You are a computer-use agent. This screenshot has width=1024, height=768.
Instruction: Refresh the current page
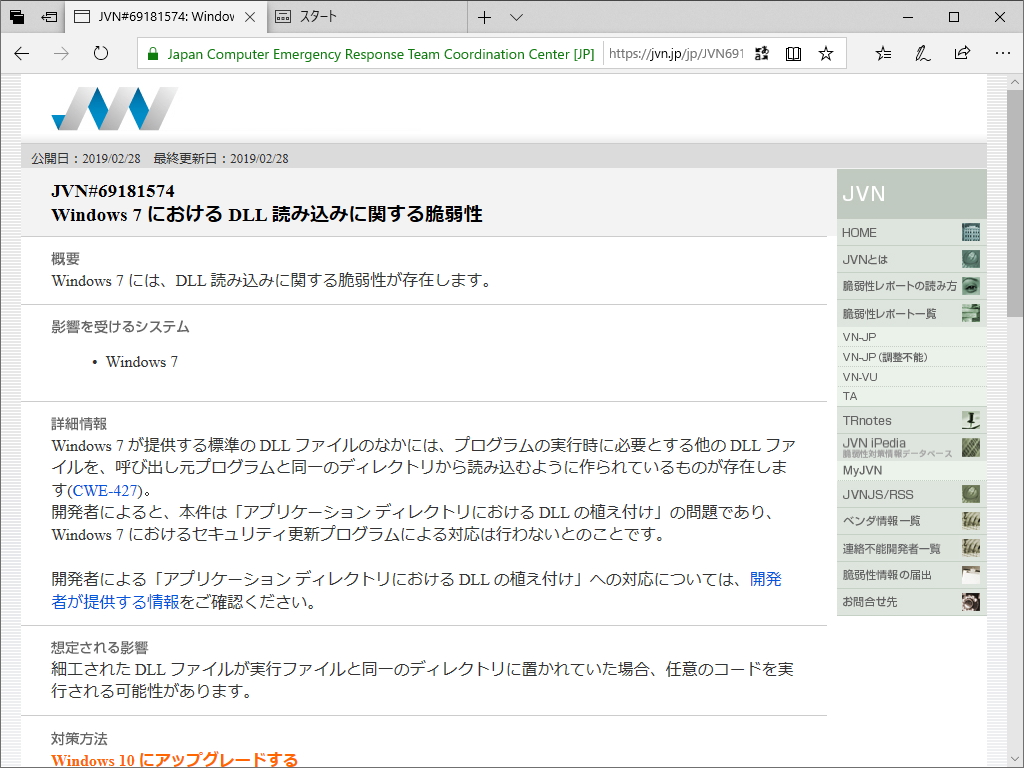click(101, 53)
